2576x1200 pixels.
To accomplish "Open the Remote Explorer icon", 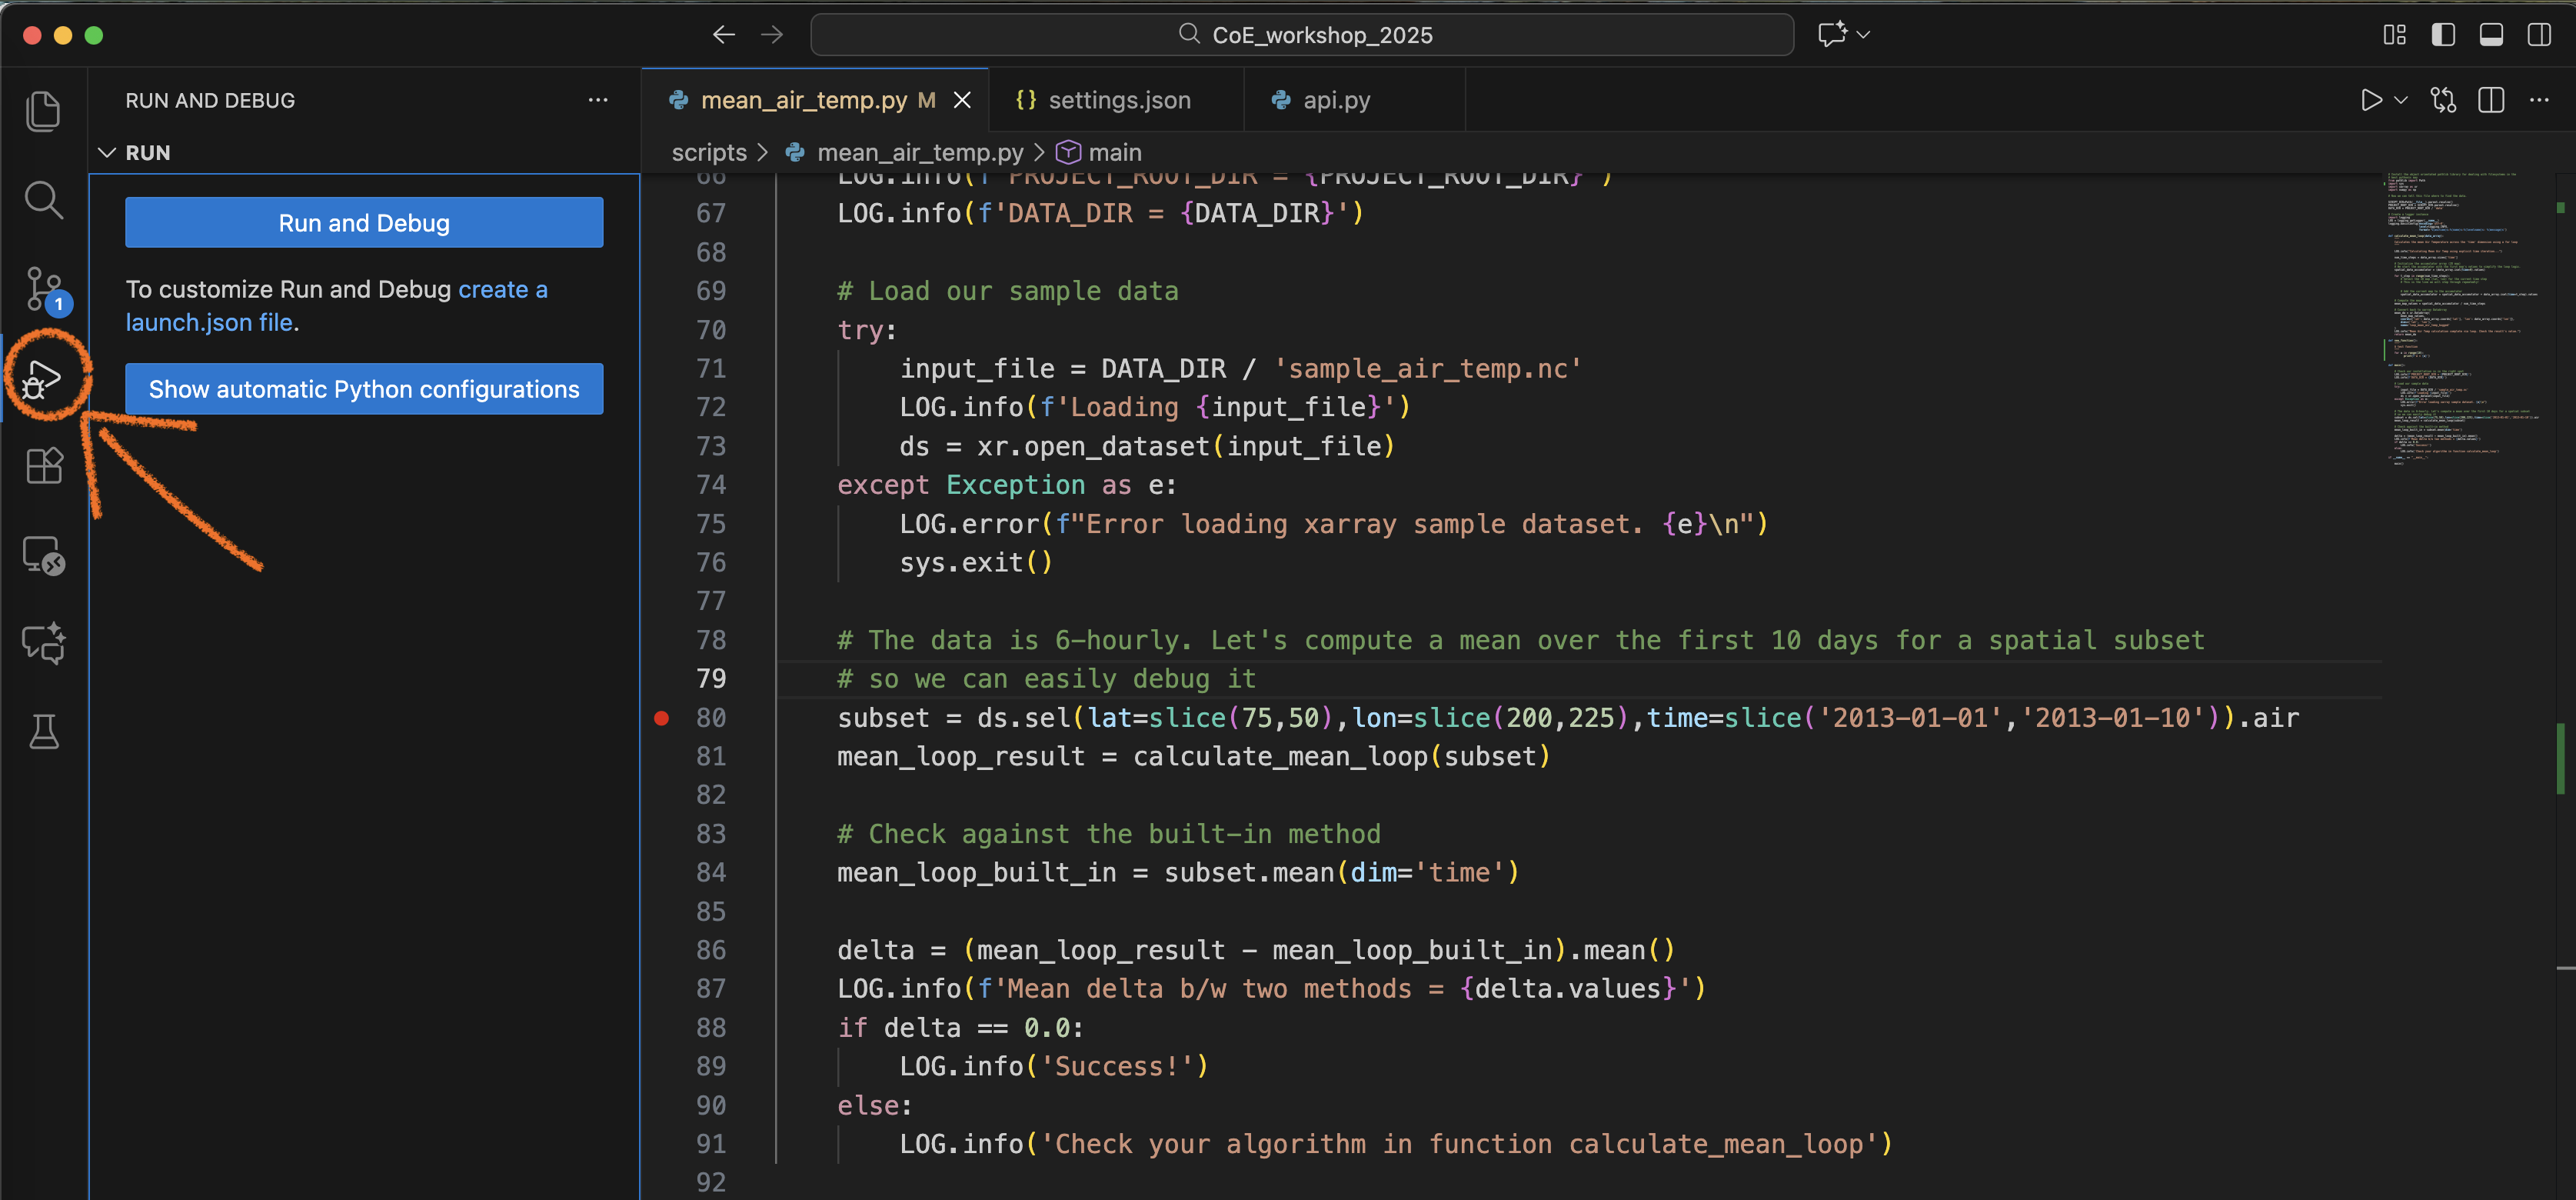I will coord(43,555).
